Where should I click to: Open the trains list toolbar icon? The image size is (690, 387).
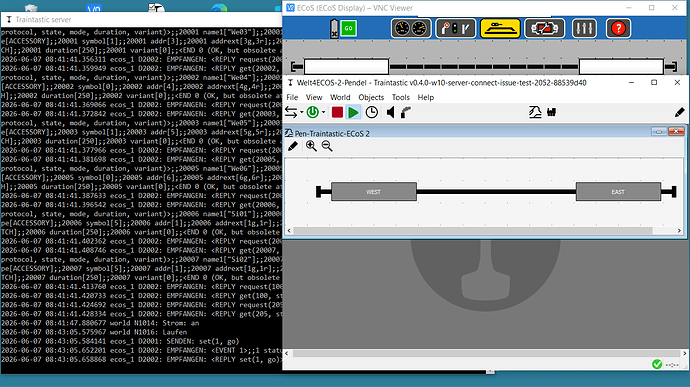(x=551, y=112)
